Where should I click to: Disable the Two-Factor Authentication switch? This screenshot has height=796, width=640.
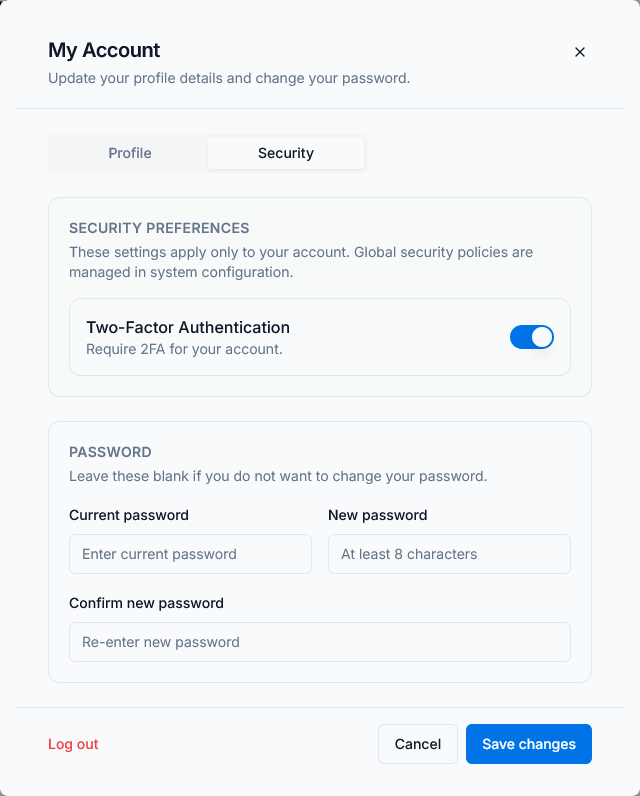(x=531, y=337)
